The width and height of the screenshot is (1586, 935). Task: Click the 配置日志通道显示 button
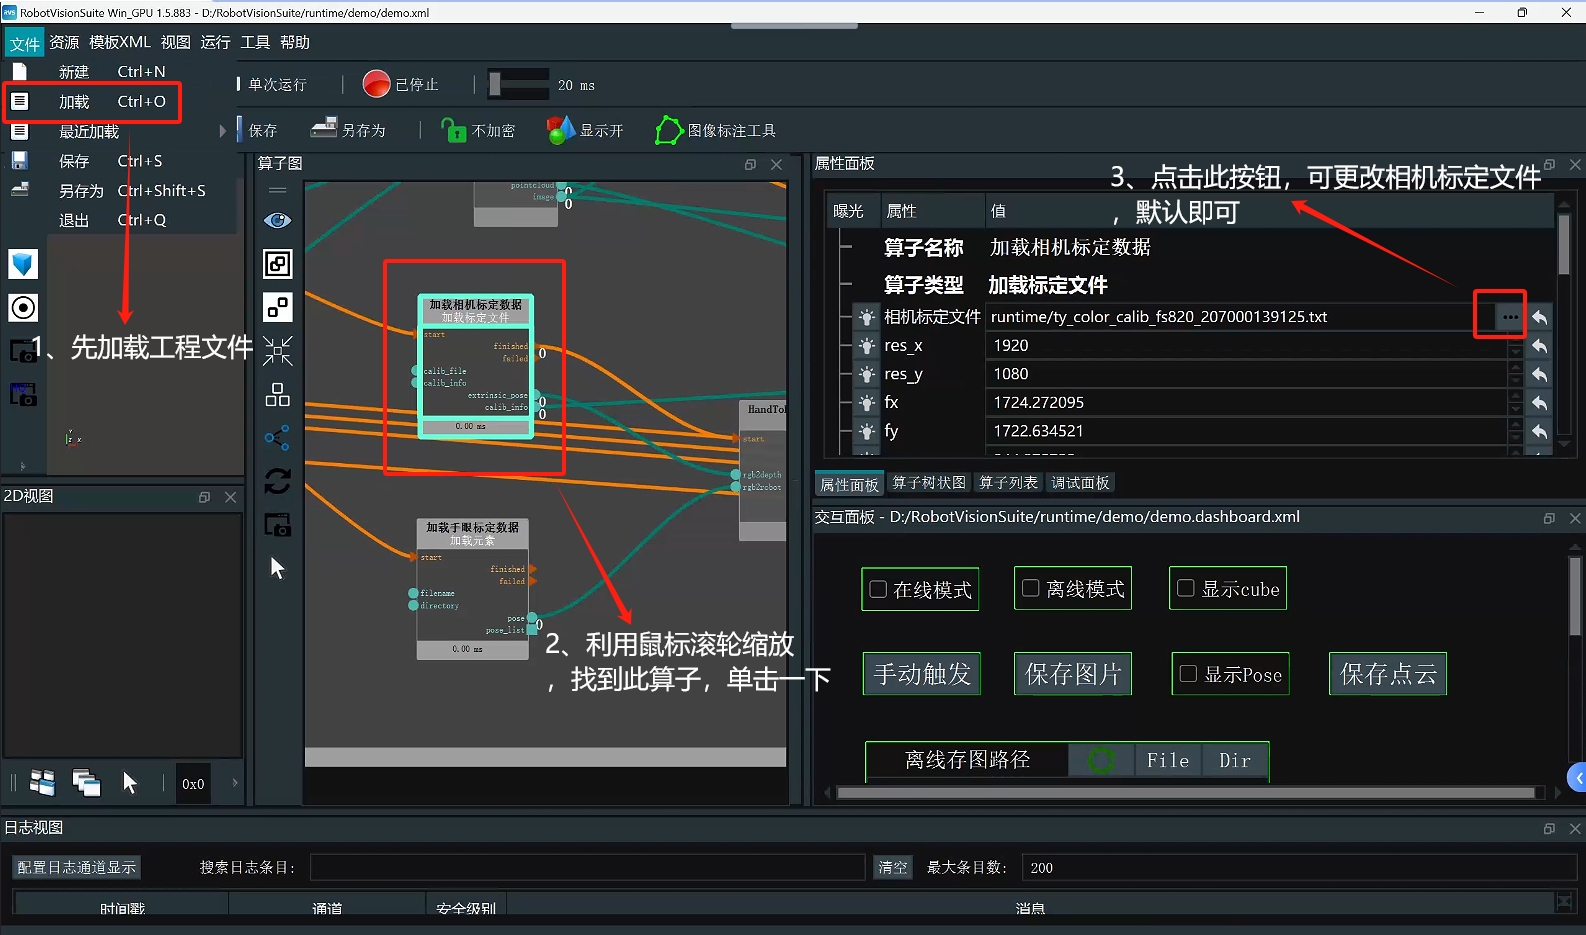[x=76, y=867]
